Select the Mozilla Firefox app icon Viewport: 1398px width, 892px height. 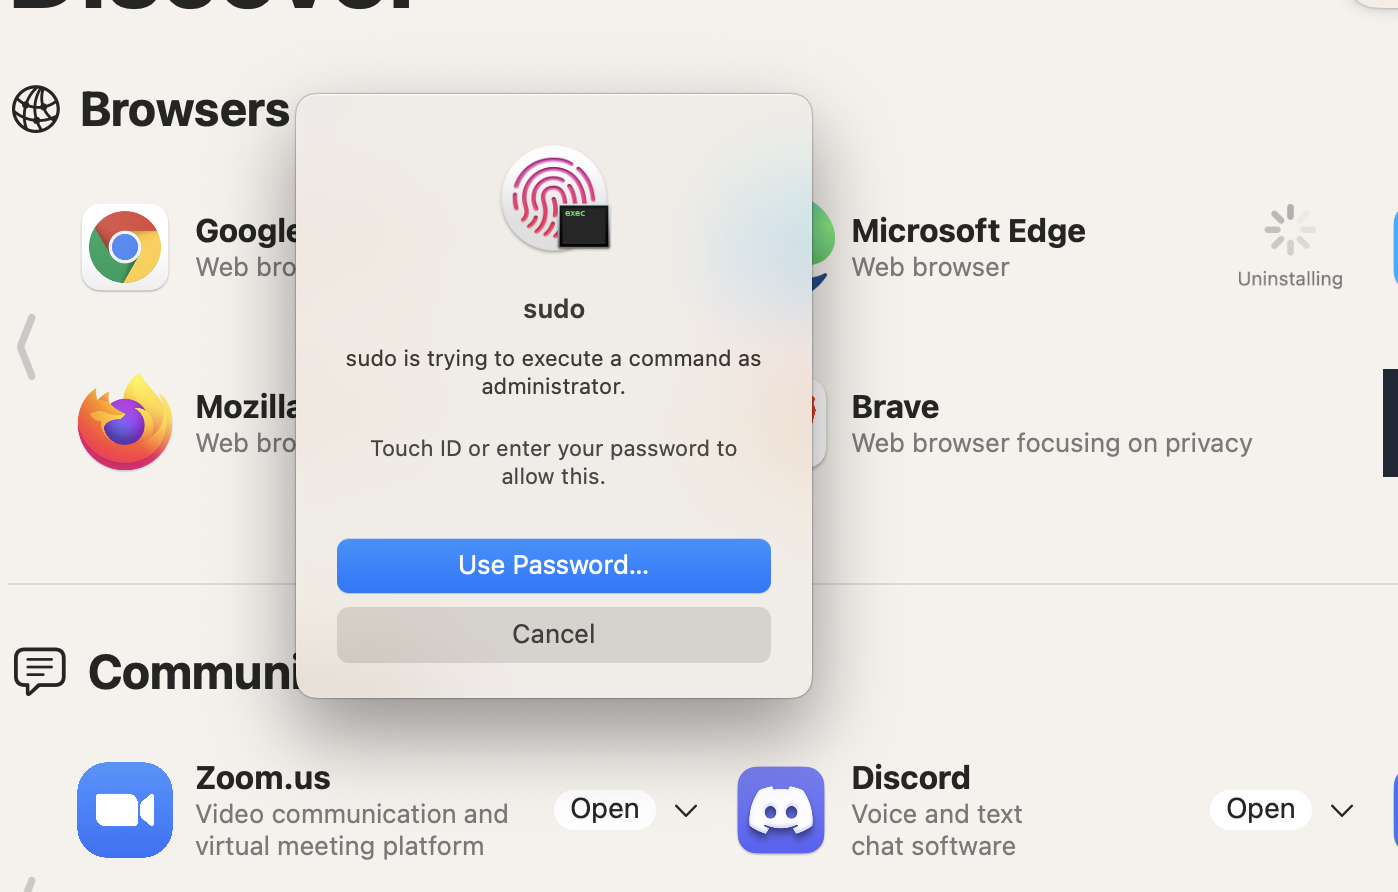tap(125, 422)
